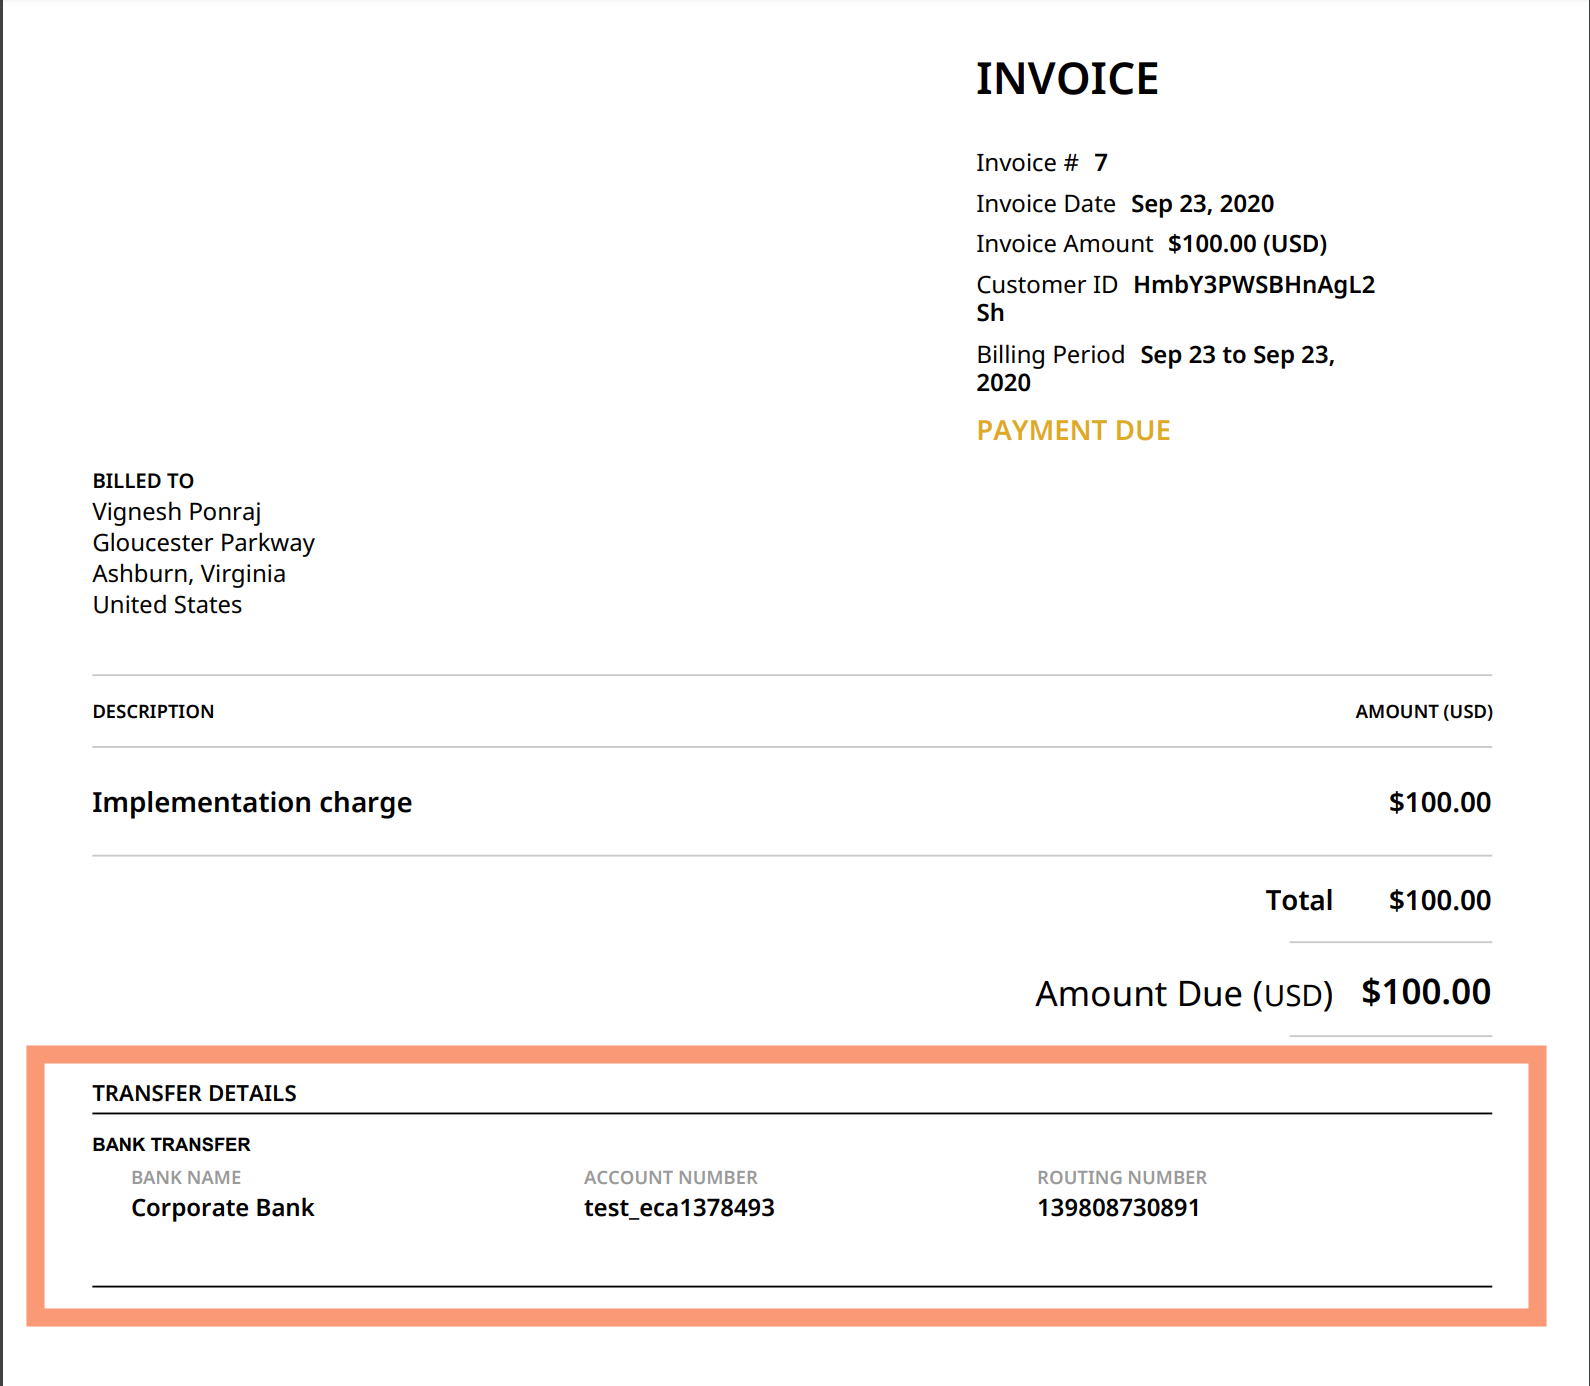Image resolution: width=1590 pixels, height=1386 pixels.
Task: Select the Invoice Amount $100.00 (USD) value
Action: (x=1246, y=244)
